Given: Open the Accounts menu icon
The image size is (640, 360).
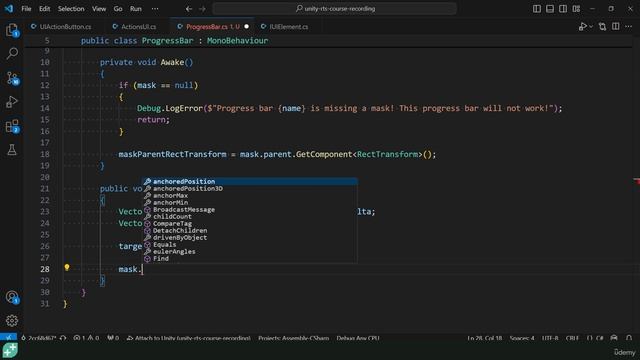Looking at the screenshot, I should [x=12, y=297].
